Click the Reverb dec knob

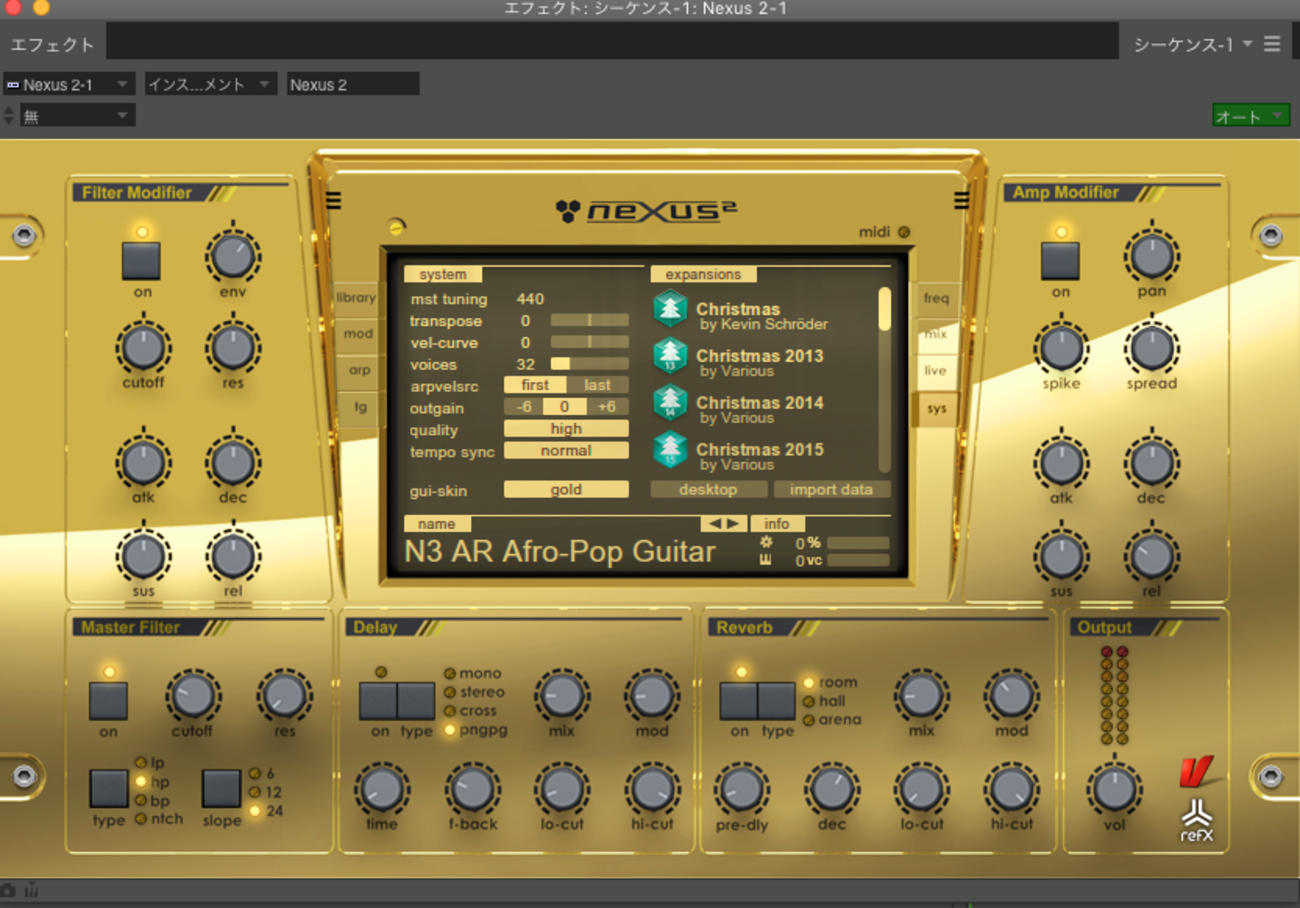[x=831, y=789]
